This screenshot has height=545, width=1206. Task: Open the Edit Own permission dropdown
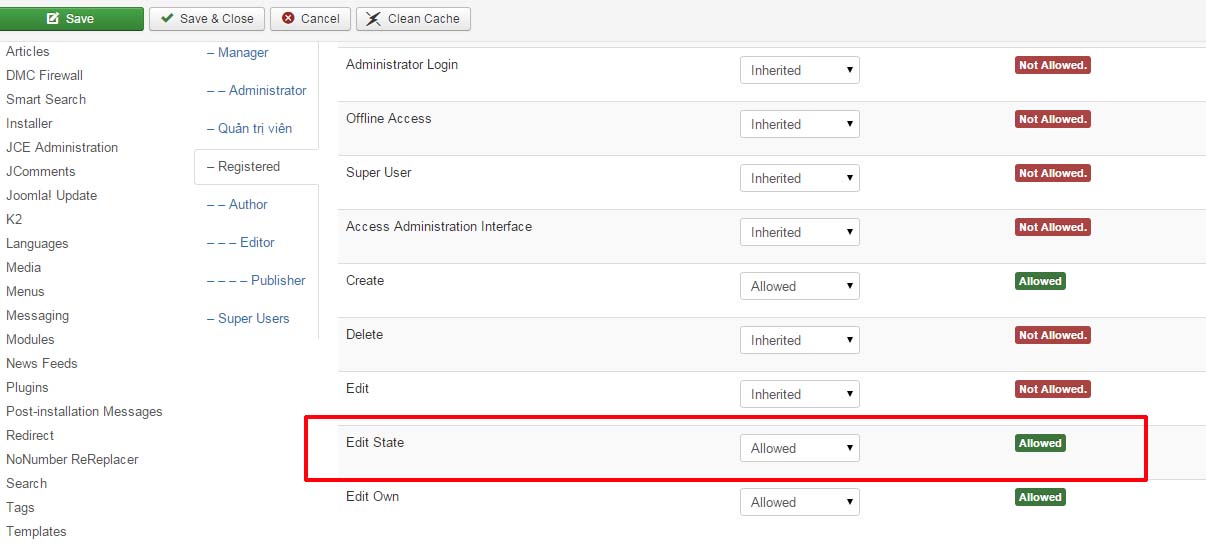pos(800,502)
